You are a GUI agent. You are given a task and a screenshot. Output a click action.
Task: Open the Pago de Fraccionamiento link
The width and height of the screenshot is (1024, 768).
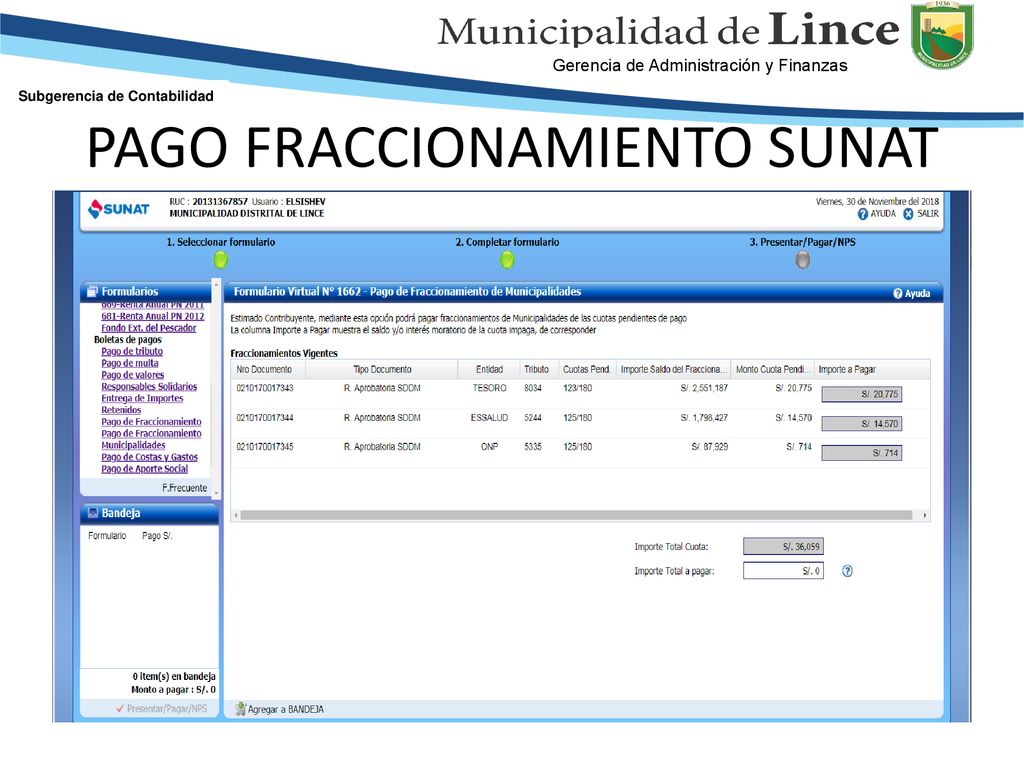(151, 422)
